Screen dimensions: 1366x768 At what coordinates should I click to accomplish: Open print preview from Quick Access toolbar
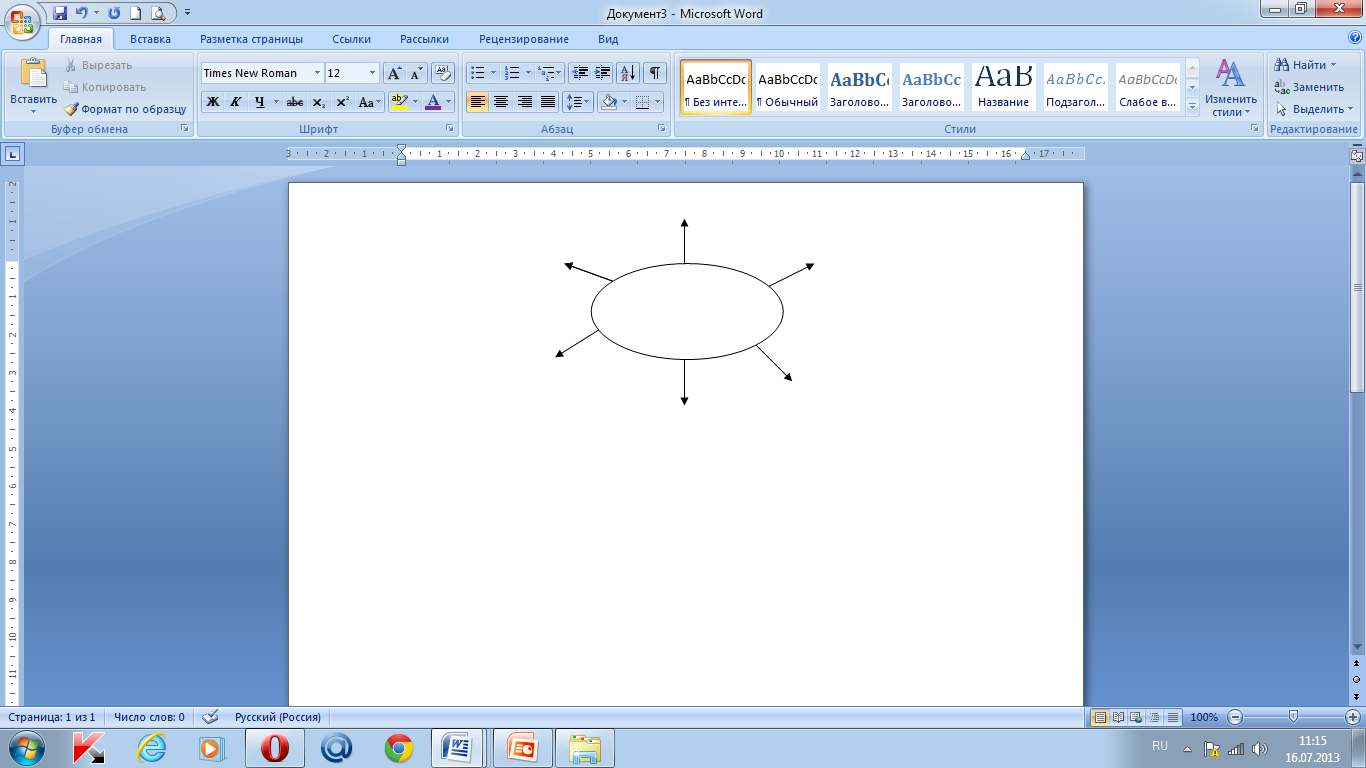157,13
